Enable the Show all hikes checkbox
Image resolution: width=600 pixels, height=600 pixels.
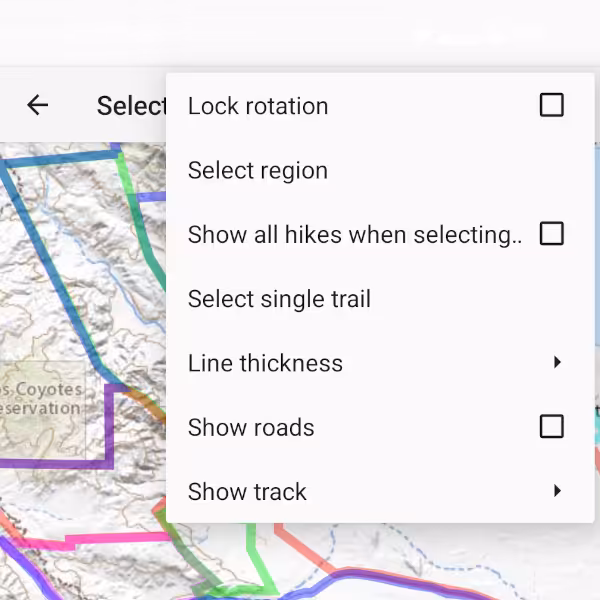(551, 234)
